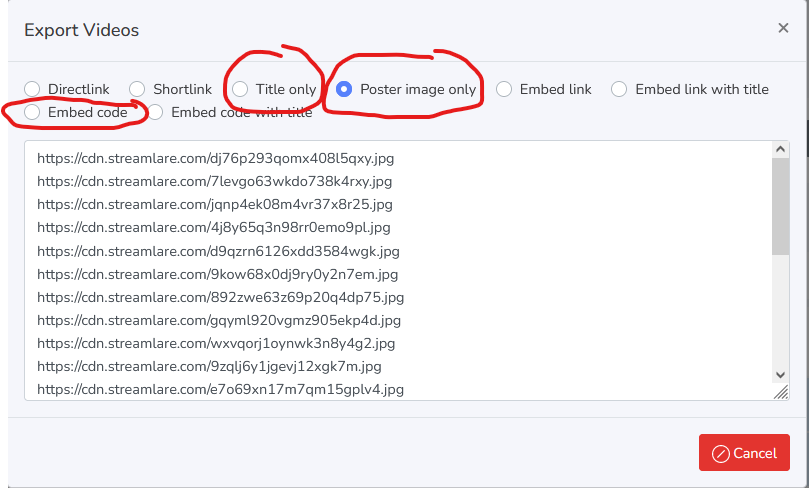Viewport: 809px width, 488px height.
Task: Choose Embed code with title option
Action: point(156,113)
